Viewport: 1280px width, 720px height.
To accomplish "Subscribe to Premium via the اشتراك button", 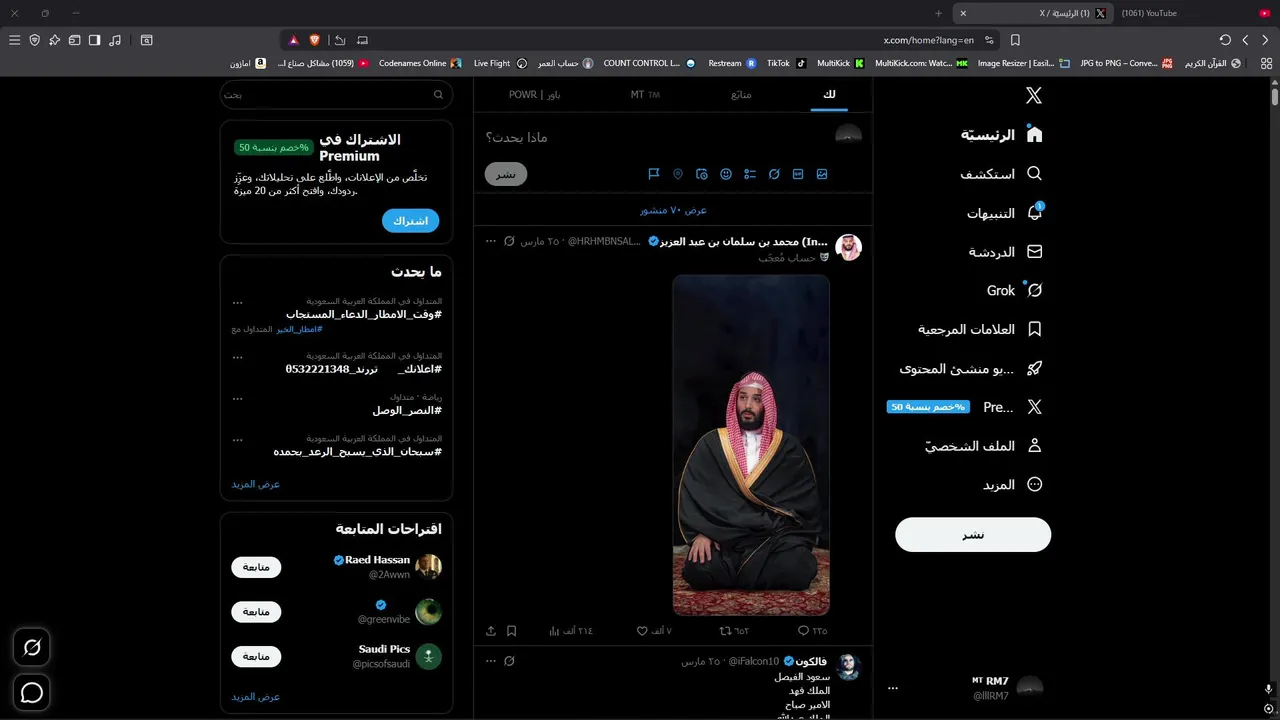I will coord(411,221).
